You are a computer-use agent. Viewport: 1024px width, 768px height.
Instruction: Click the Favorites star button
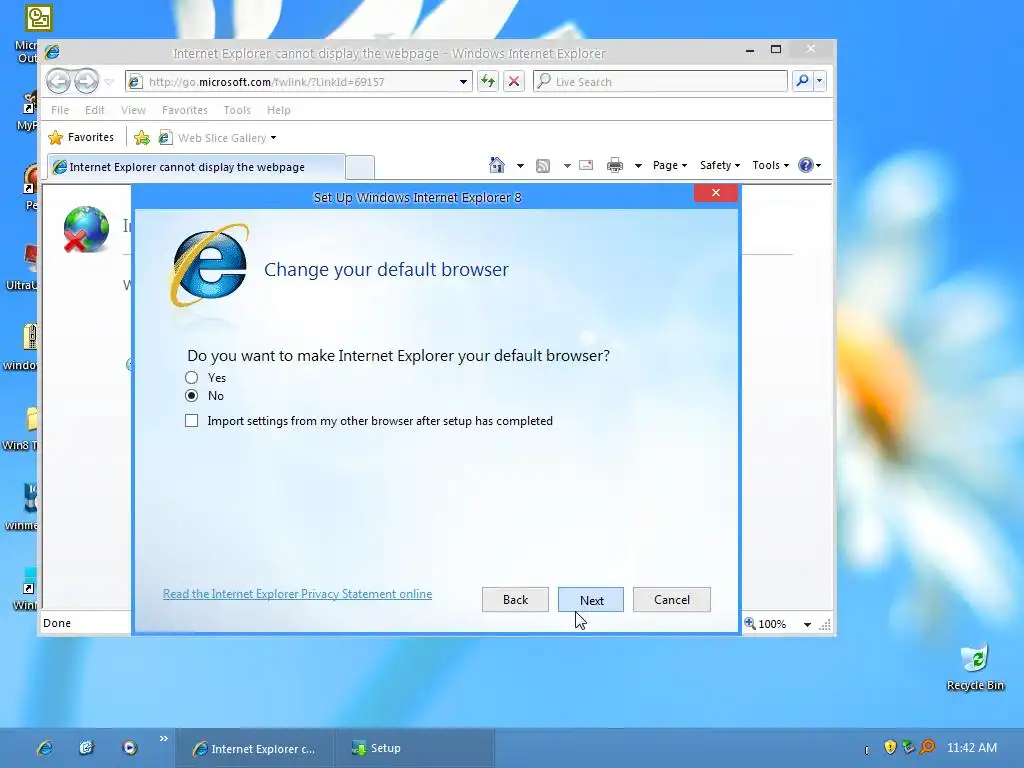tap(82, 137)
